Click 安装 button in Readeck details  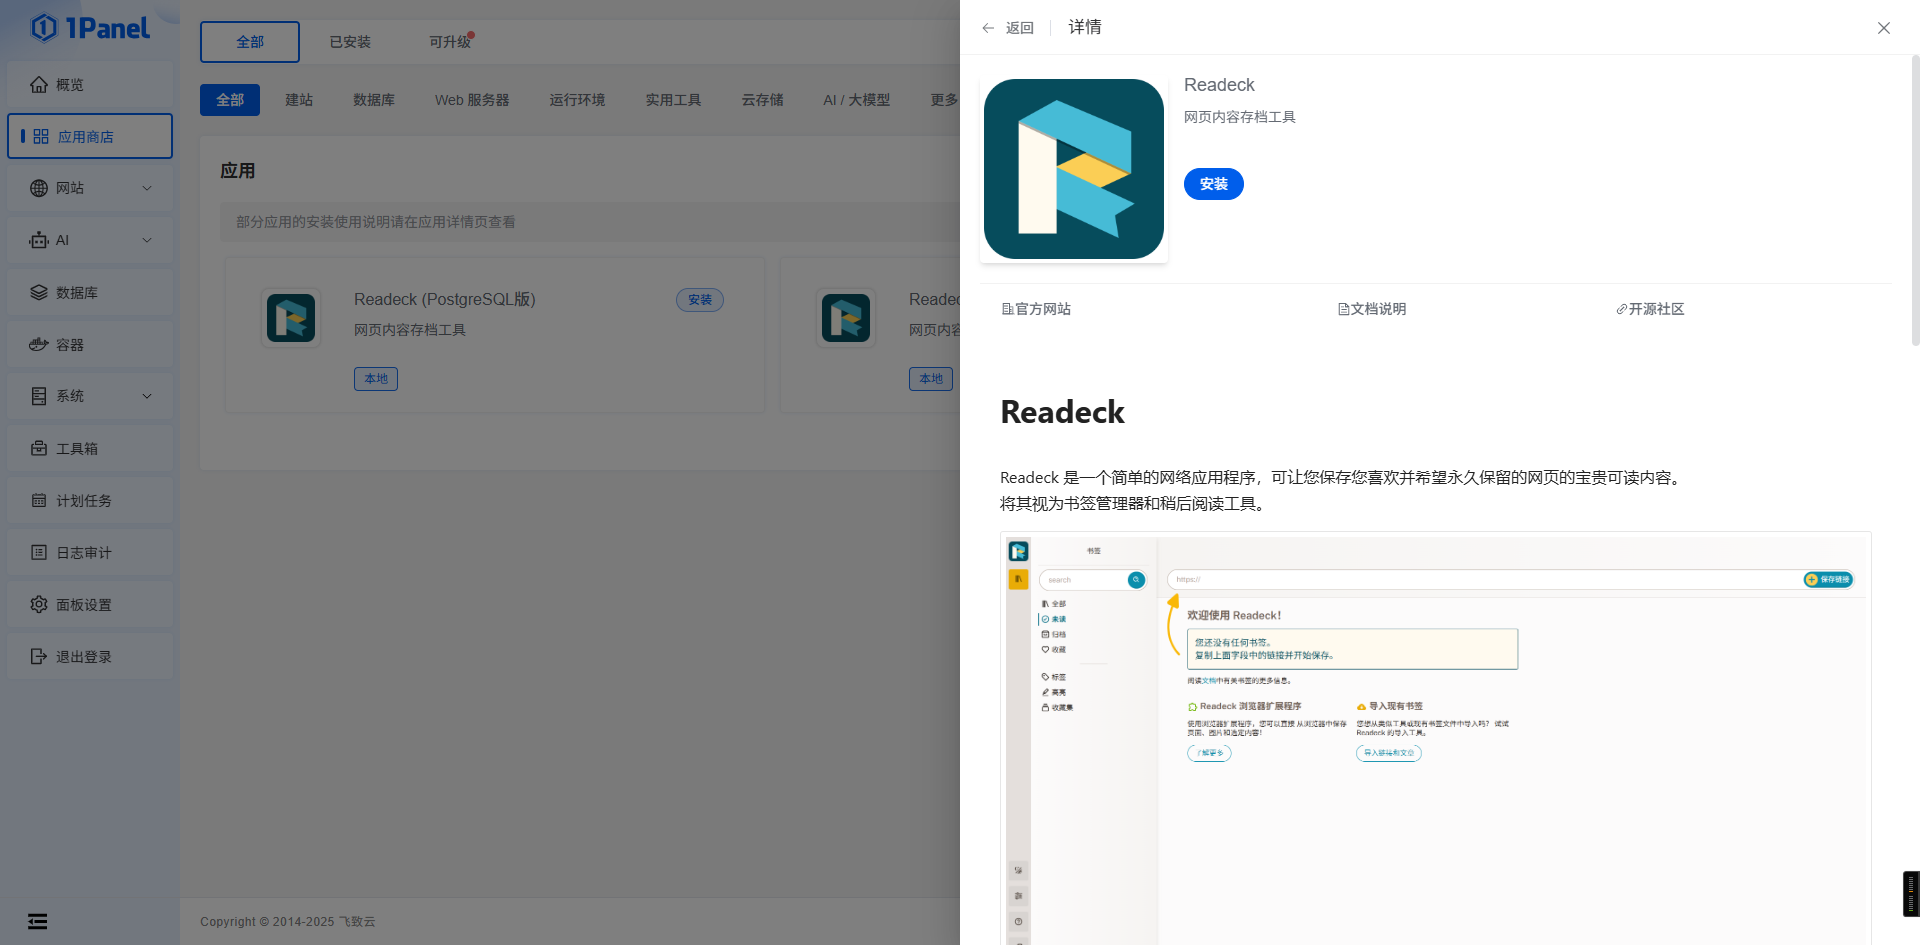coord(1214,184)
